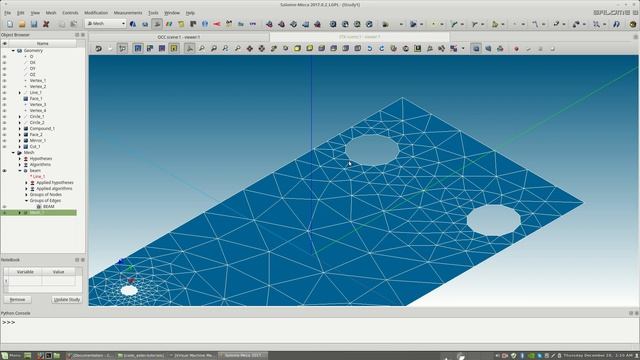Click the Save document icon
The image size is (640, 360).
coord(34,24)
